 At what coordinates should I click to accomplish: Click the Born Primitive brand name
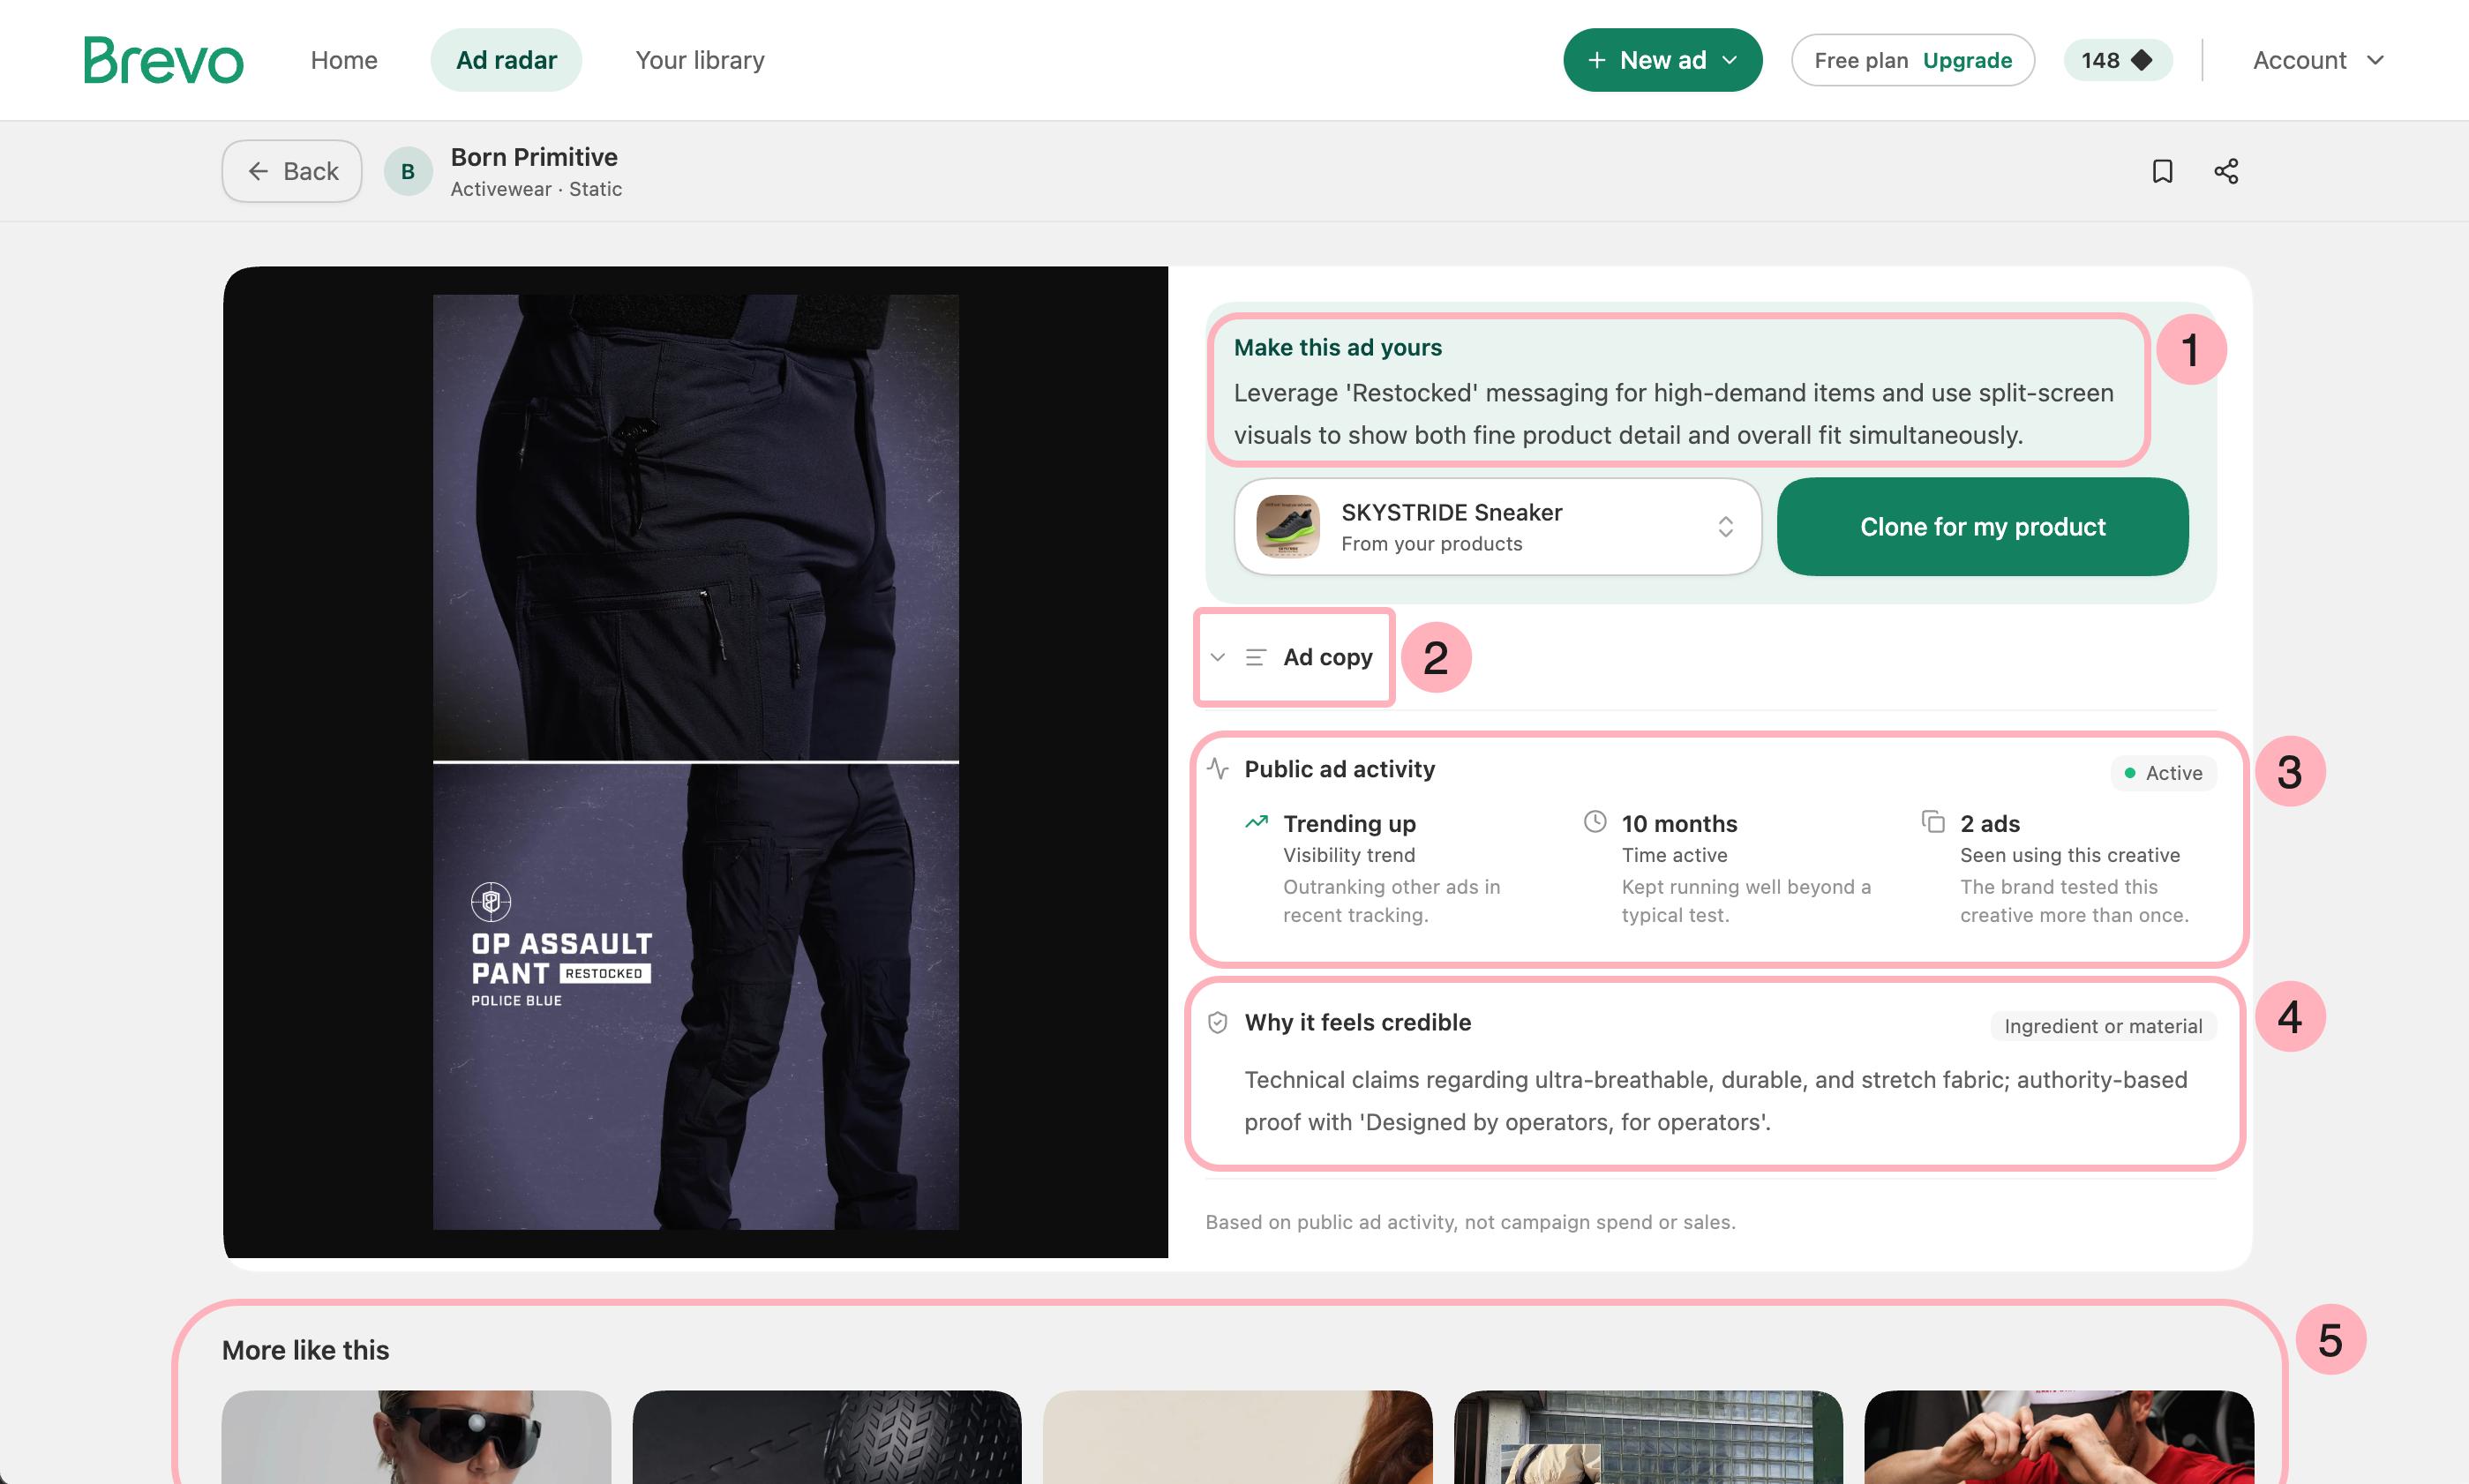534,157
